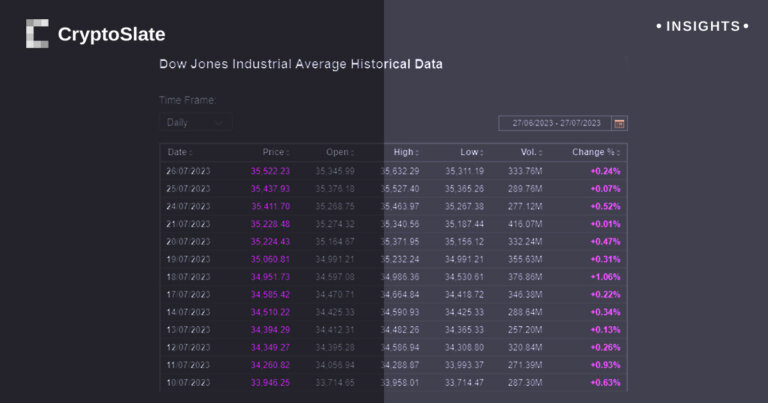768x403 pixels.
Task: Click the Dow Jones Historical Data heading
Action: [x=300, y=64]
